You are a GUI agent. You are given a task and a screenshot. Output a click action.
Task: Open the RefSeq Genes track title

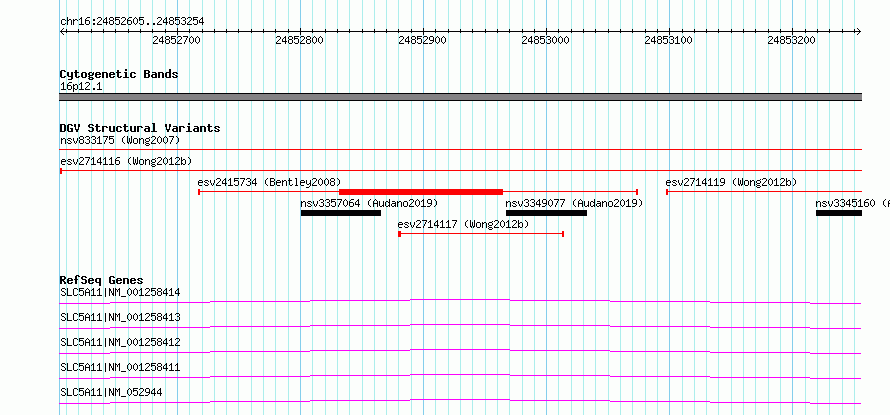pos(102,280)
